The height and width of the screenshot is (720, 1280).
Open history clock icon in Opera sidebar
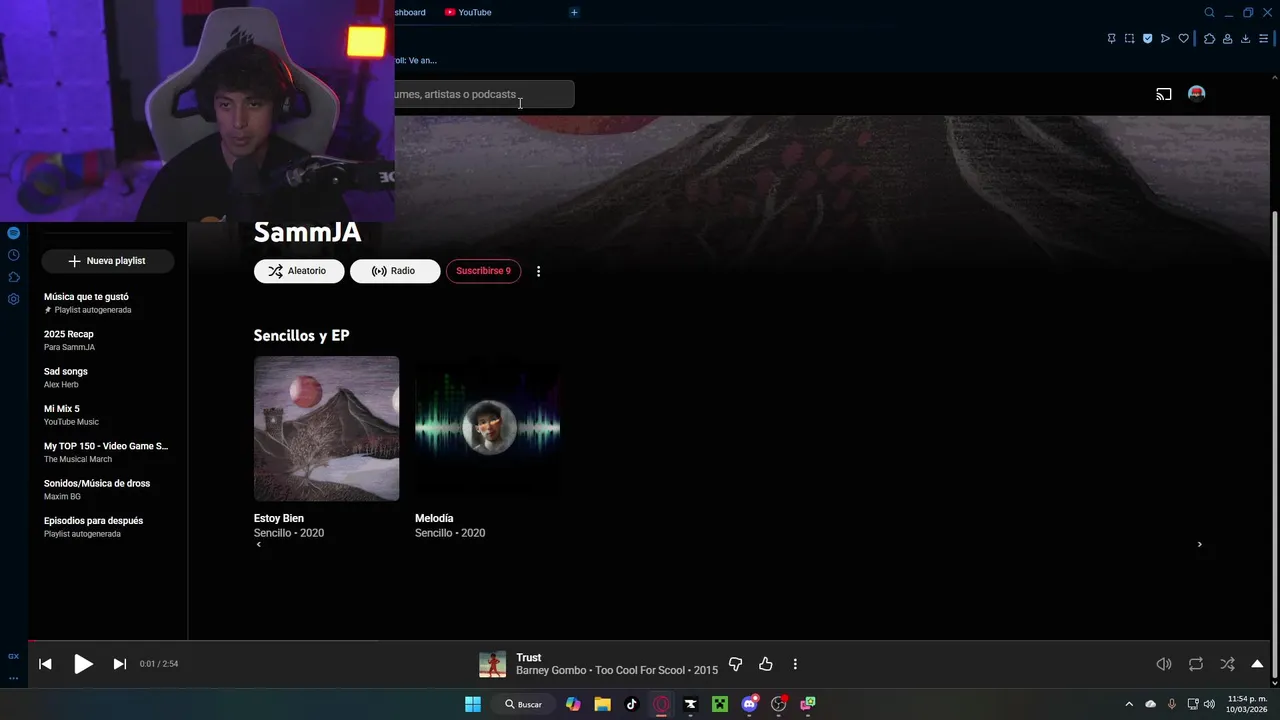pos(13,255)
